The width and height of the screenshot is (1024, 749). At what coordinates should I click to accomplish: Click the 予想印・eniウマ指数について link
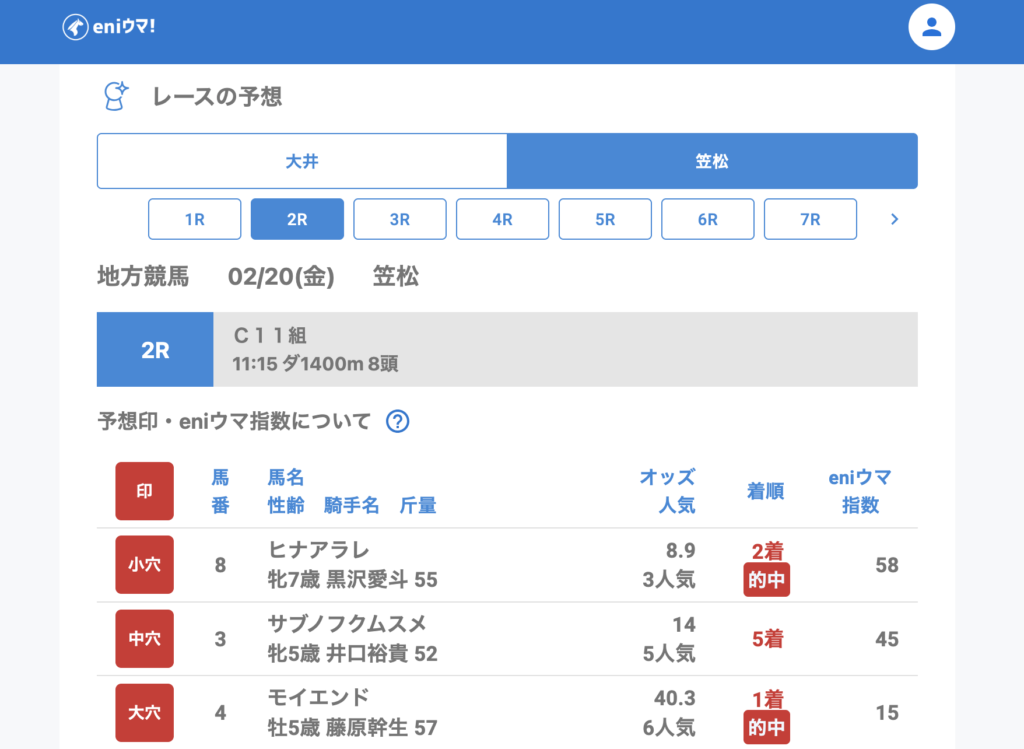click(234, 421)
